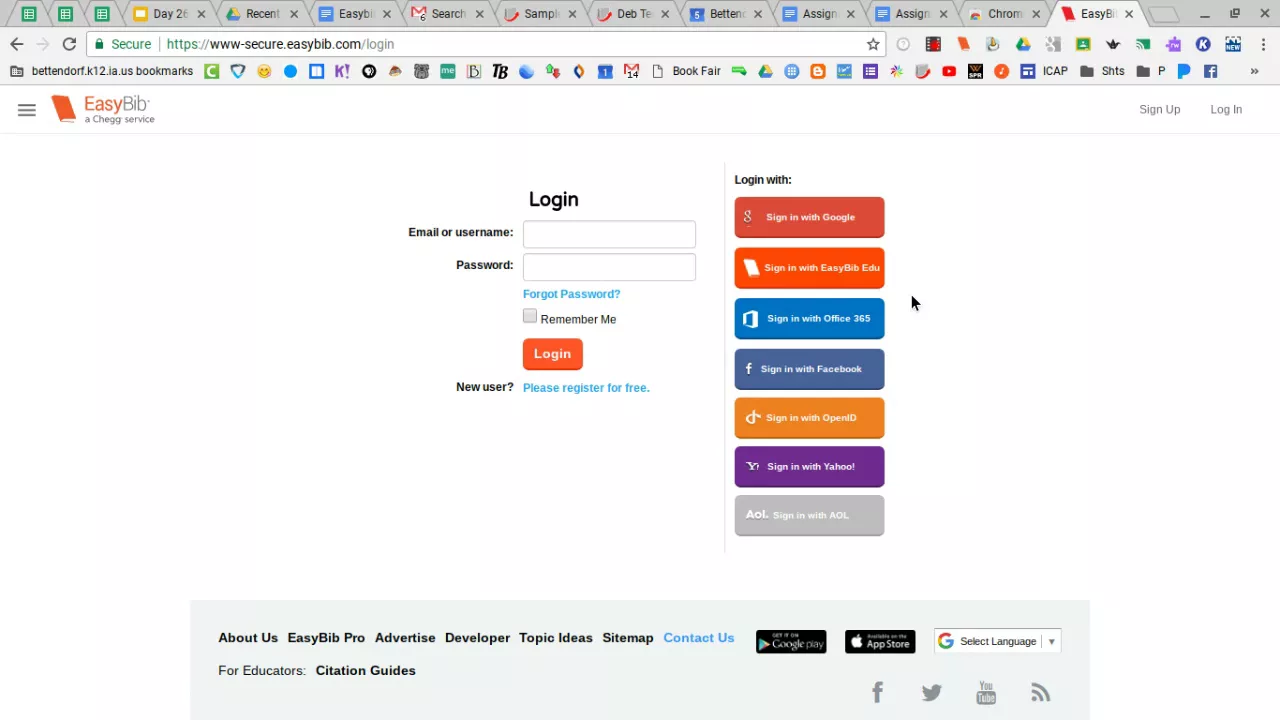Open the Get it on Google Play badge
The height and width of the screenshot is (720, 1280).
point(791,642)
